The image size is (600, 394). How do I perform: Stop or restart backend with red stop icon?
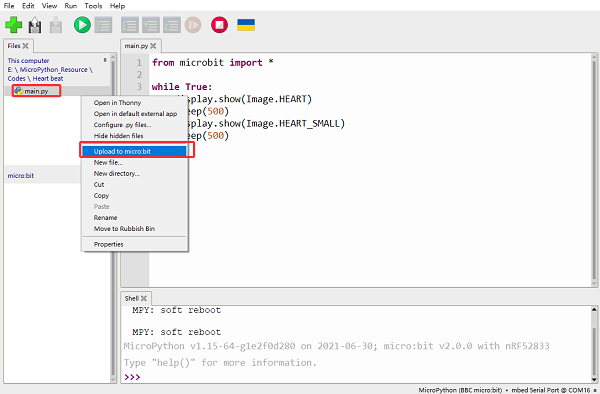point(219,25)
